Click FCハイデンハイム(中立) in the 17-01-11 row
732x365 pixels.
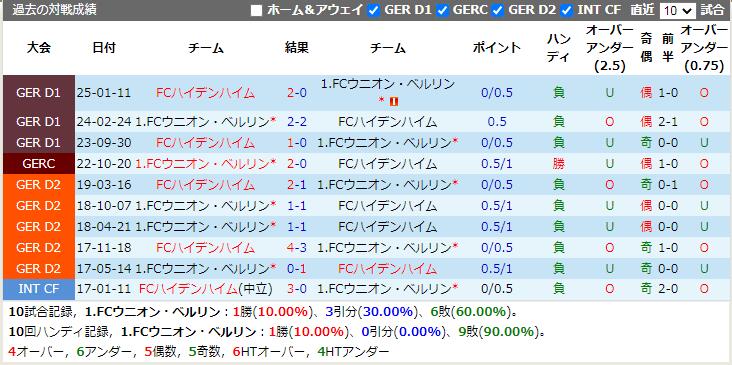(205, 289)
